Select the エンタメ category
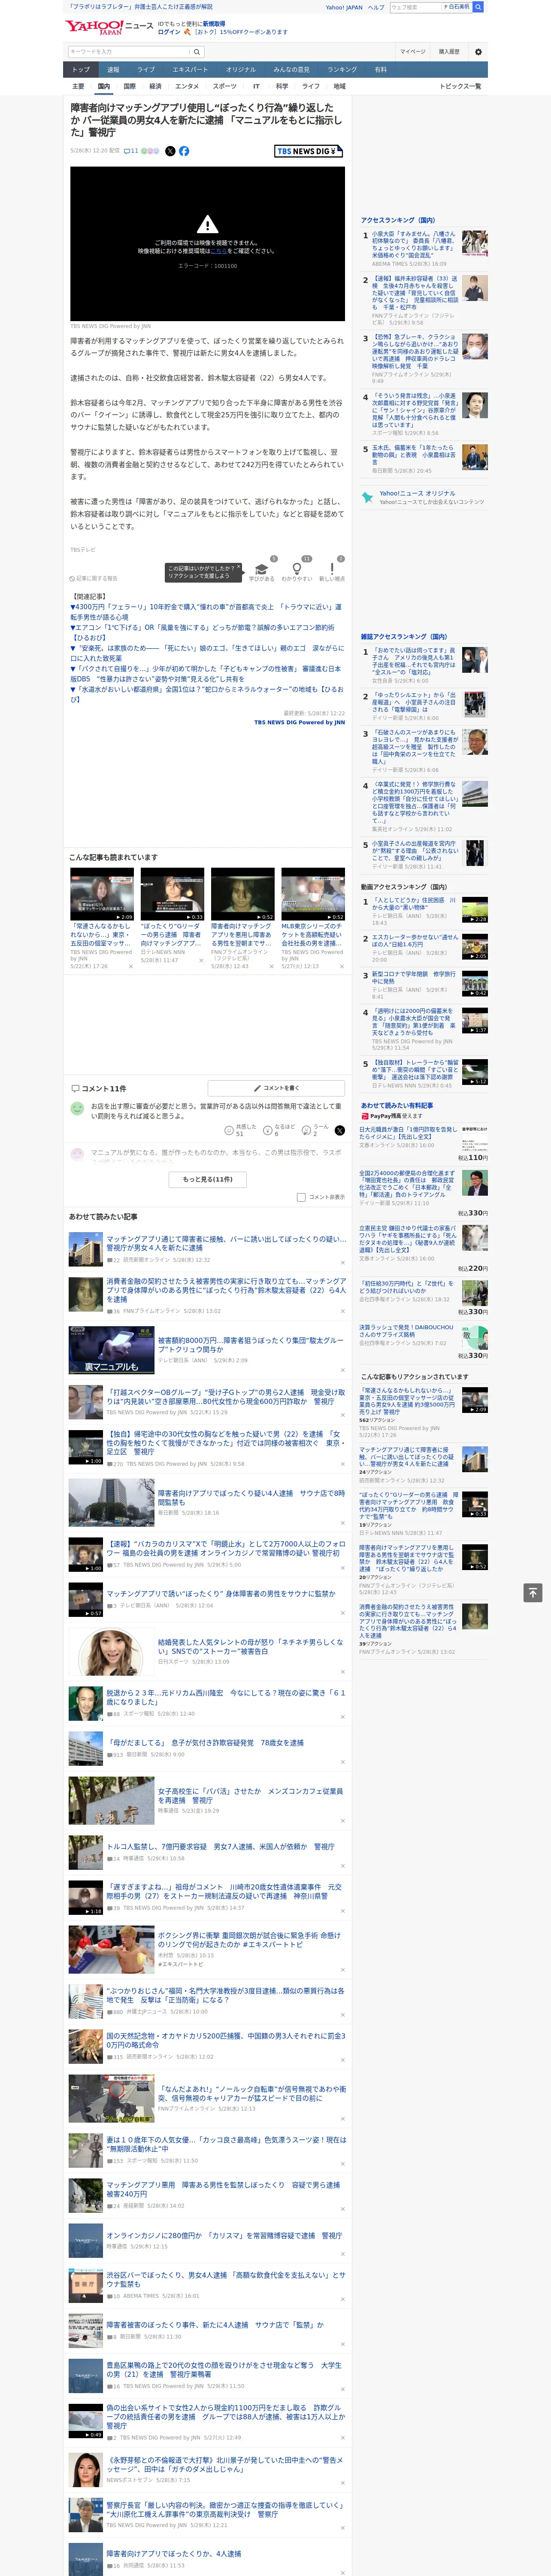 tap(187, 86)
